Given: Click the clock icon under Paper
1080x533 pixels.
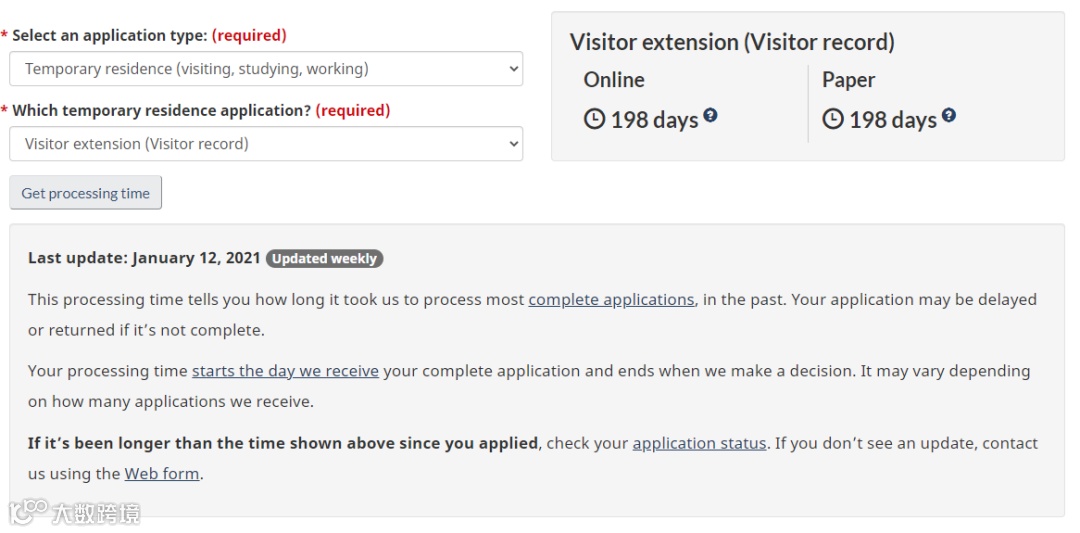Looking at the screenshot, I should pyautogui.click(x=833, y=120).
